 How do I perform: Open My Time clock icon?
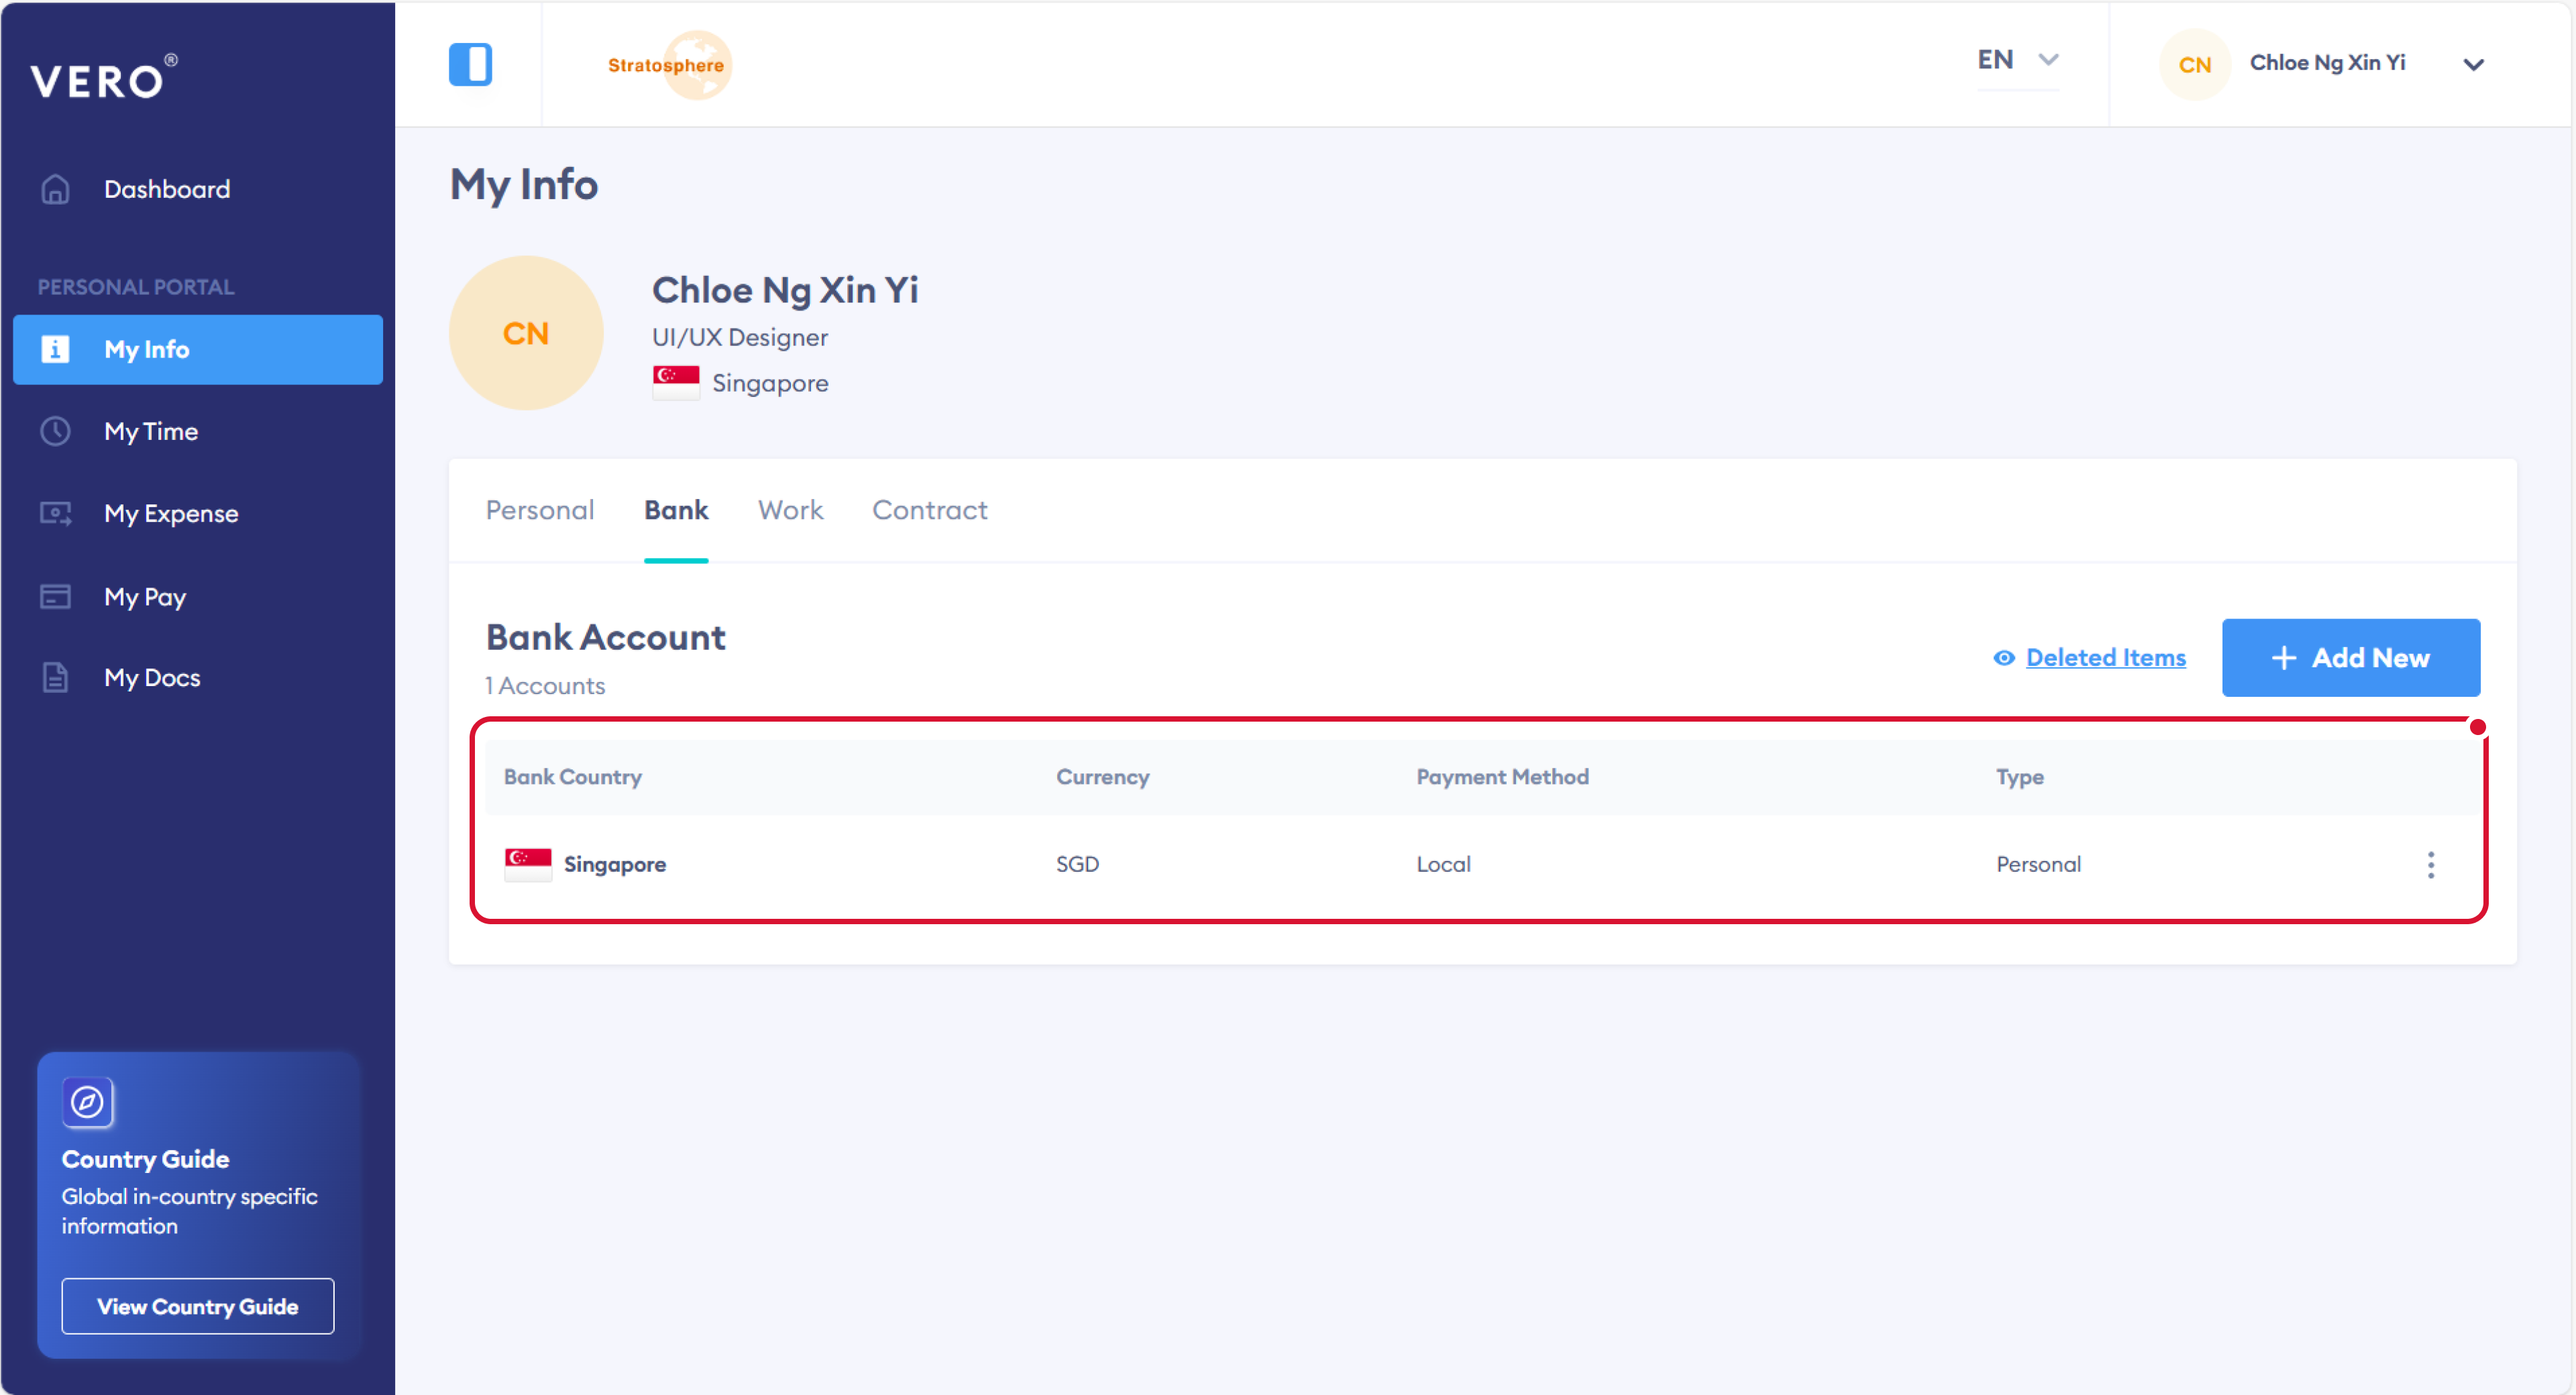click(55, 431)
